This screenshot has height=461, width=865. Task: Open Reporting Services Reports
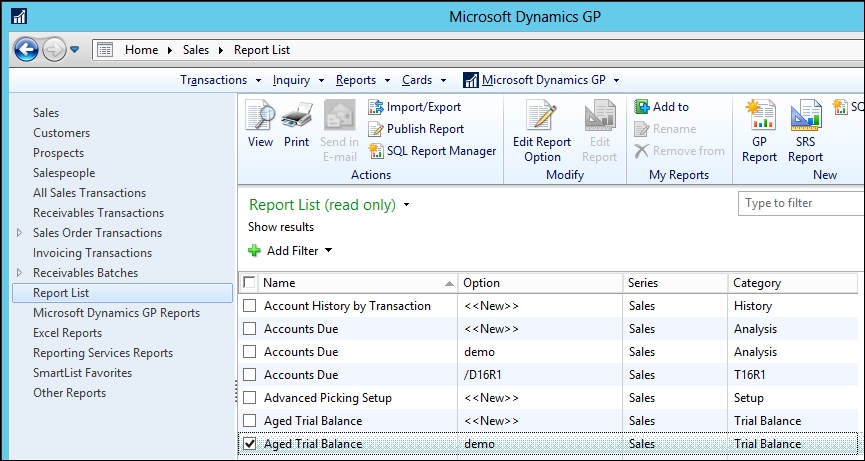pos(103,353)
